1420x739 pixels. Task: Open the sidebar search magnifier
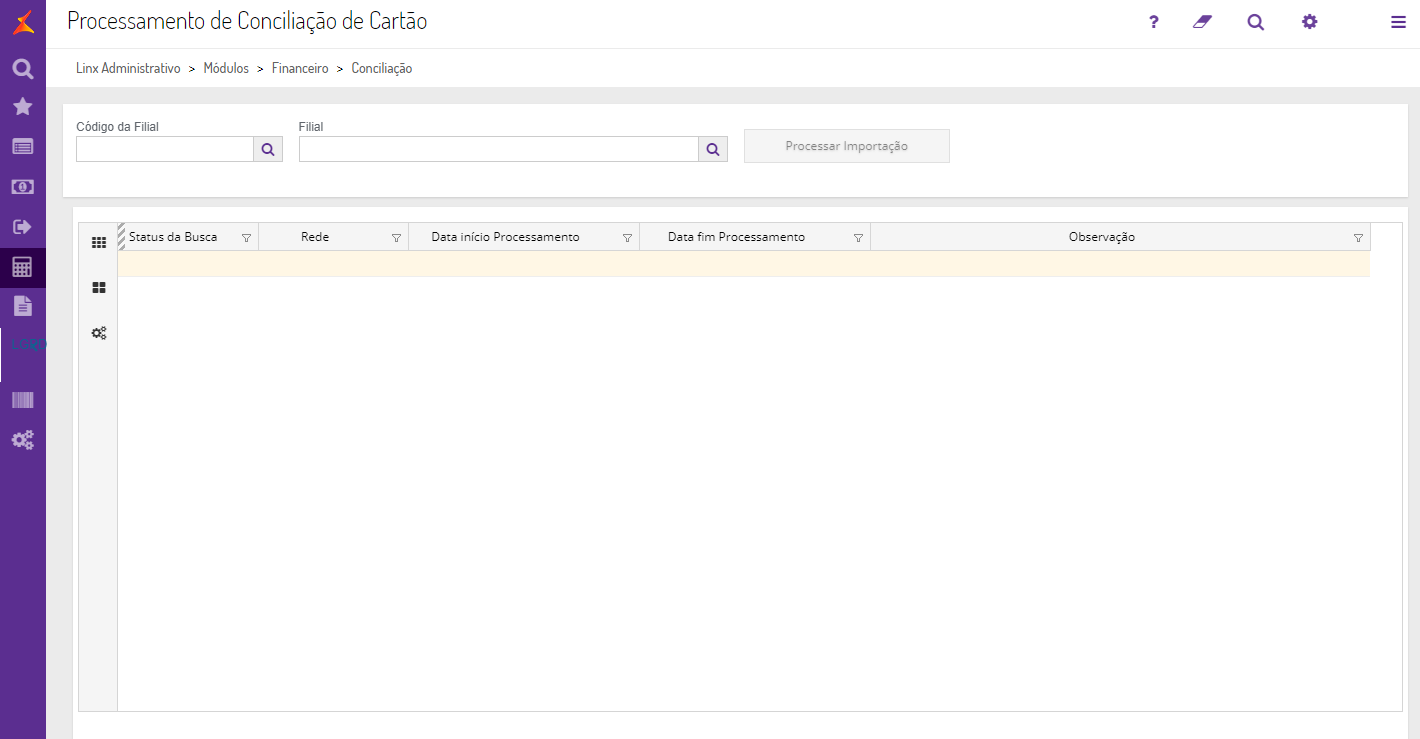click(23, 69)
